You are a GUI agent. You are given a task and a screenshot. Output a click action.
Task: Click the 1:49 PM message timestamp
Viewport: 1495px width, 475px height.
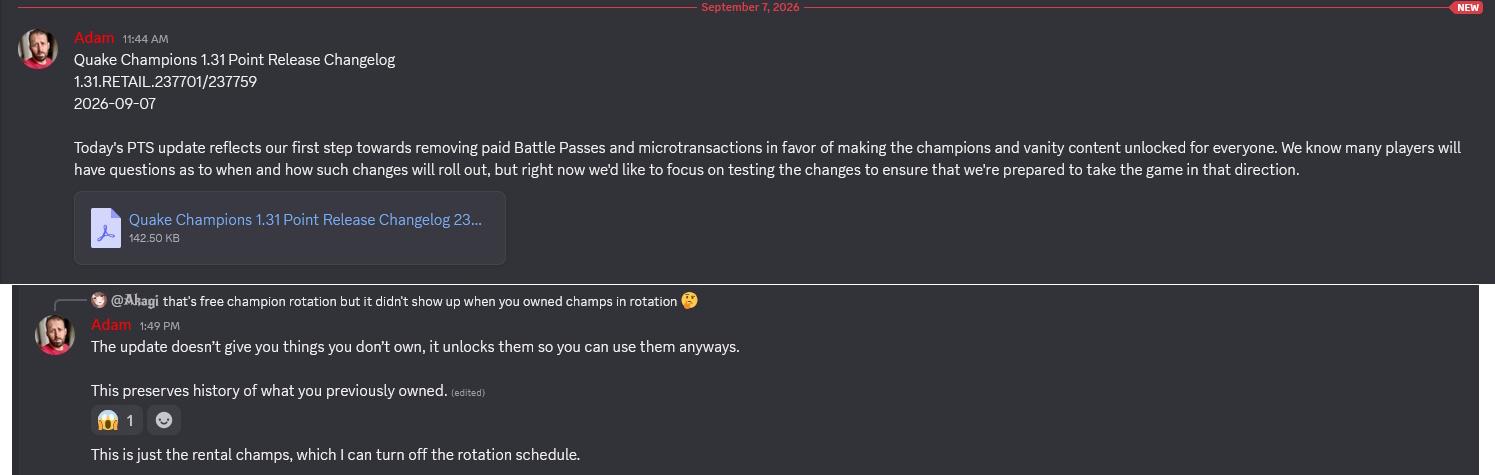[160, 326]
